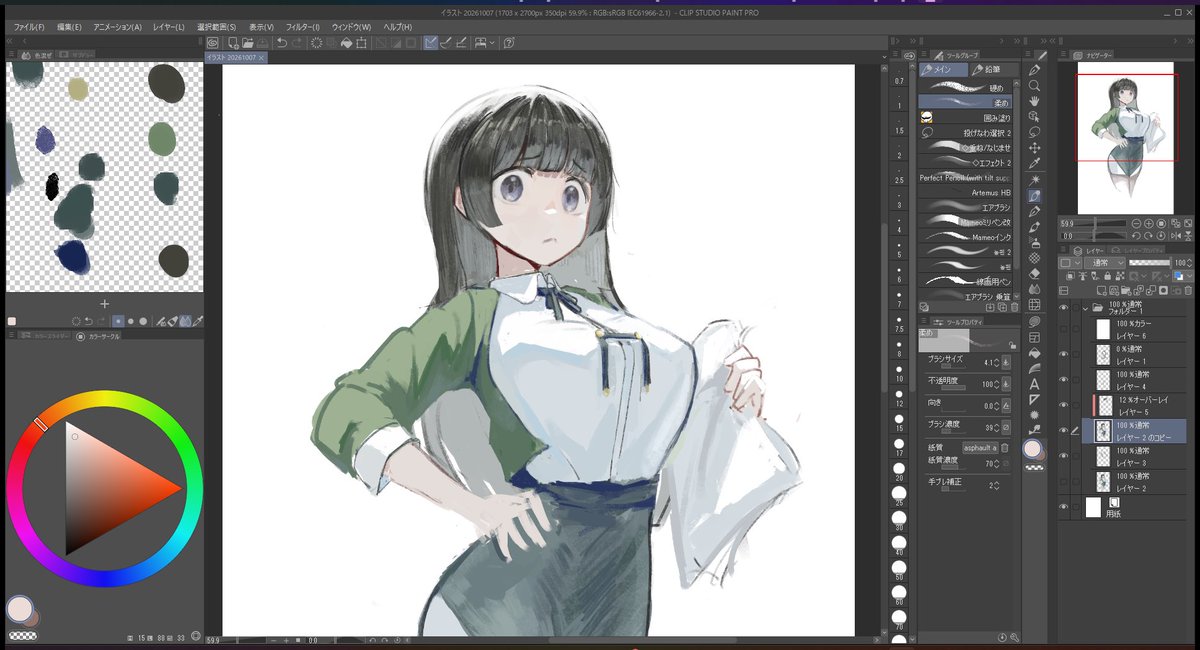
Task: Toggle visibility of レイヤー 3
Action: coord(1063,456)
